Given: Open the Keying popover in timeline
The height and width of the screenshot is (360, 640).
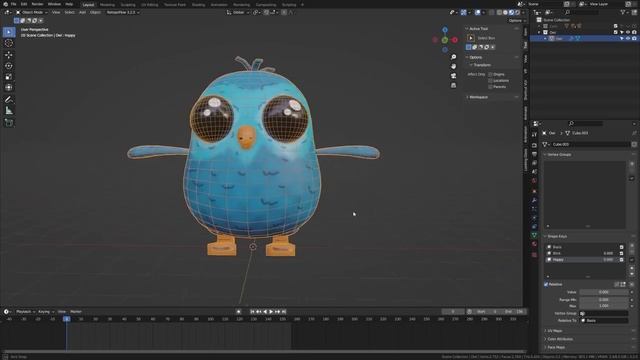Looking at the screenshot, I should tap(46, 311).
